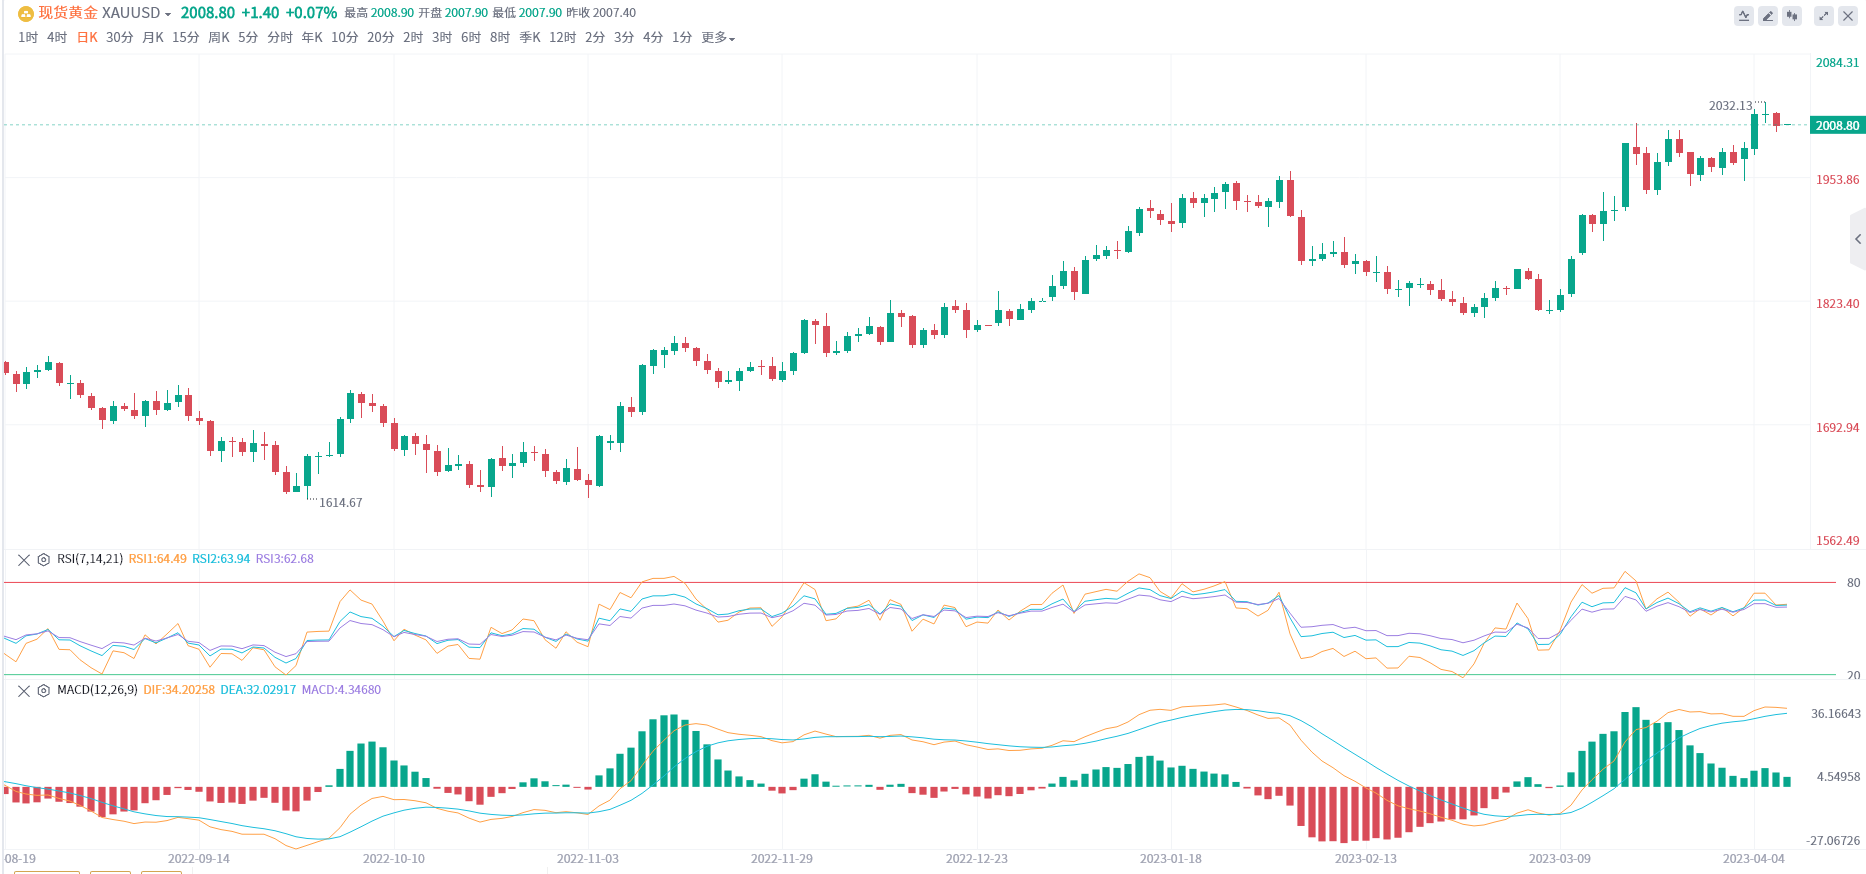Open the technical indicators icon
This screenshot has height=874, width=1866.
tap(1744, 16)
